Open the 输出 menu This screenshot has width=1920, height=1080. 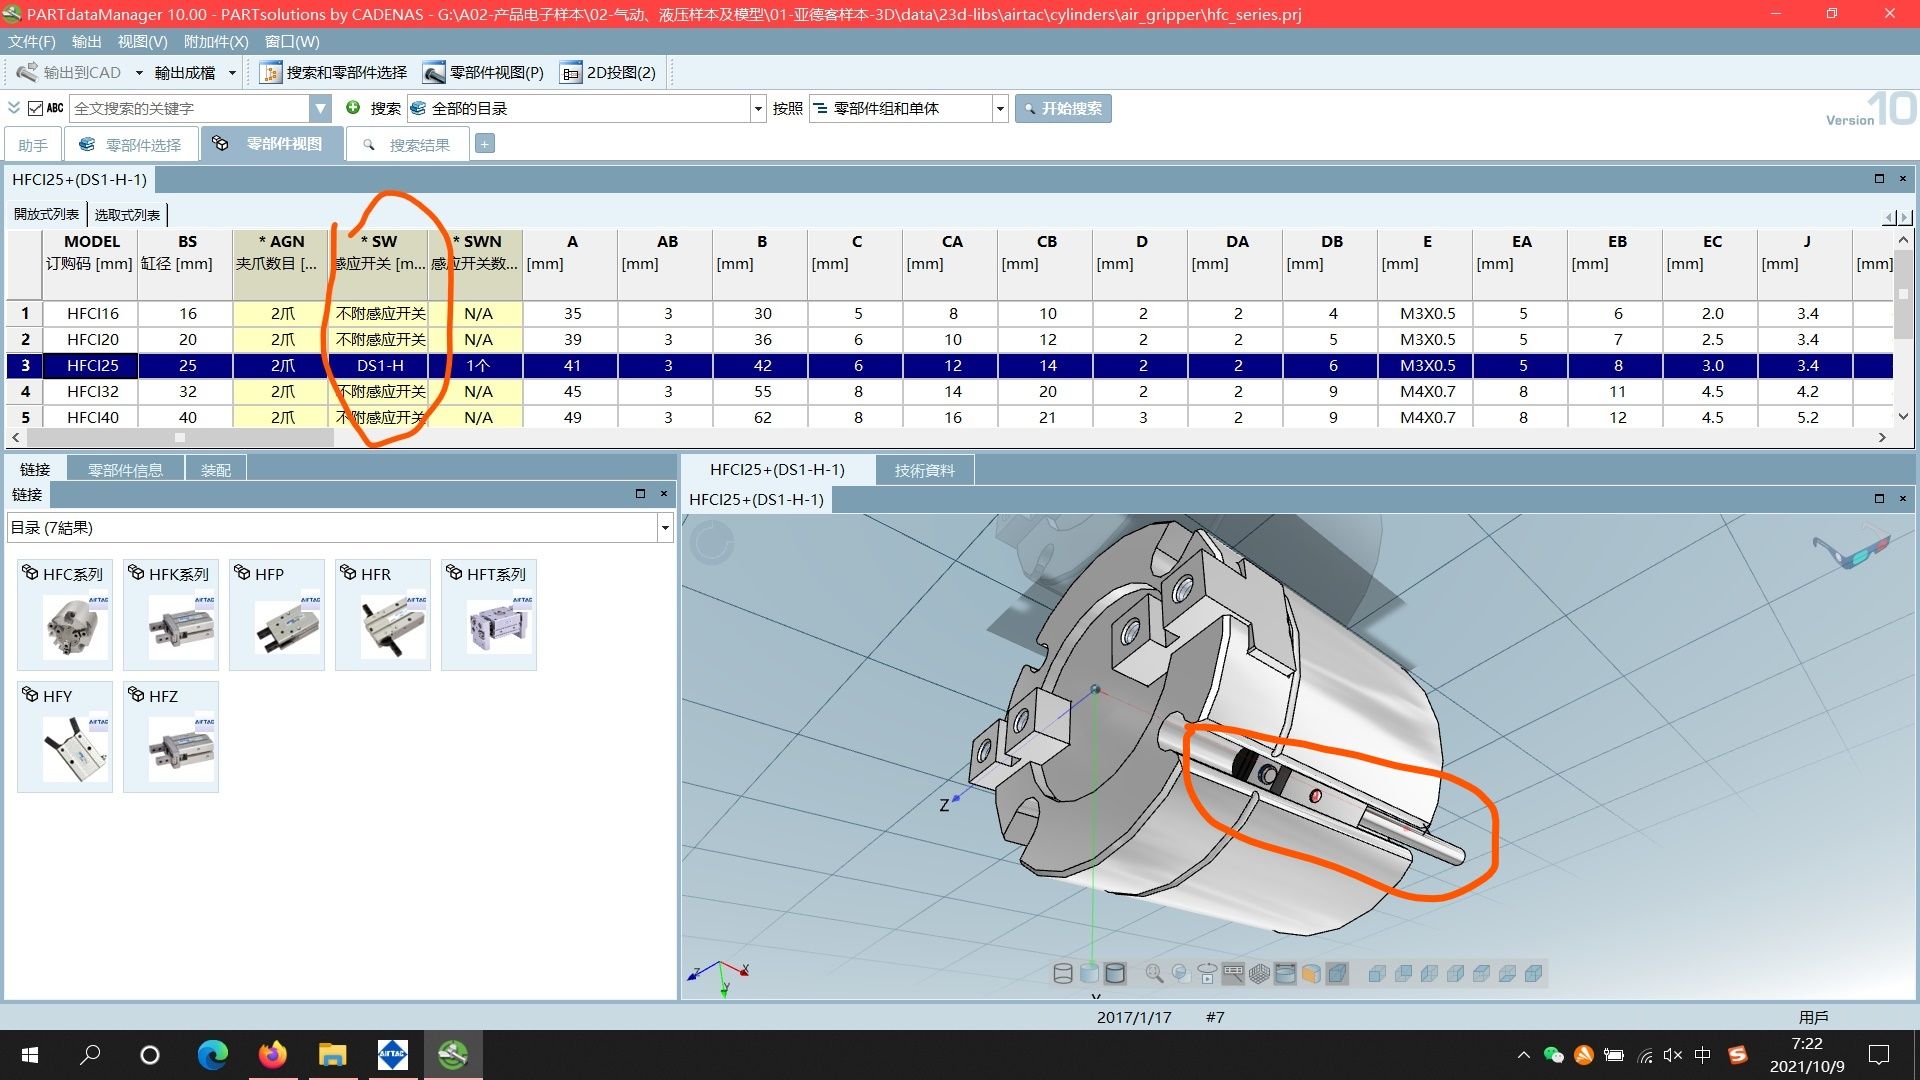pyautogui.click(x=87, y=41)
